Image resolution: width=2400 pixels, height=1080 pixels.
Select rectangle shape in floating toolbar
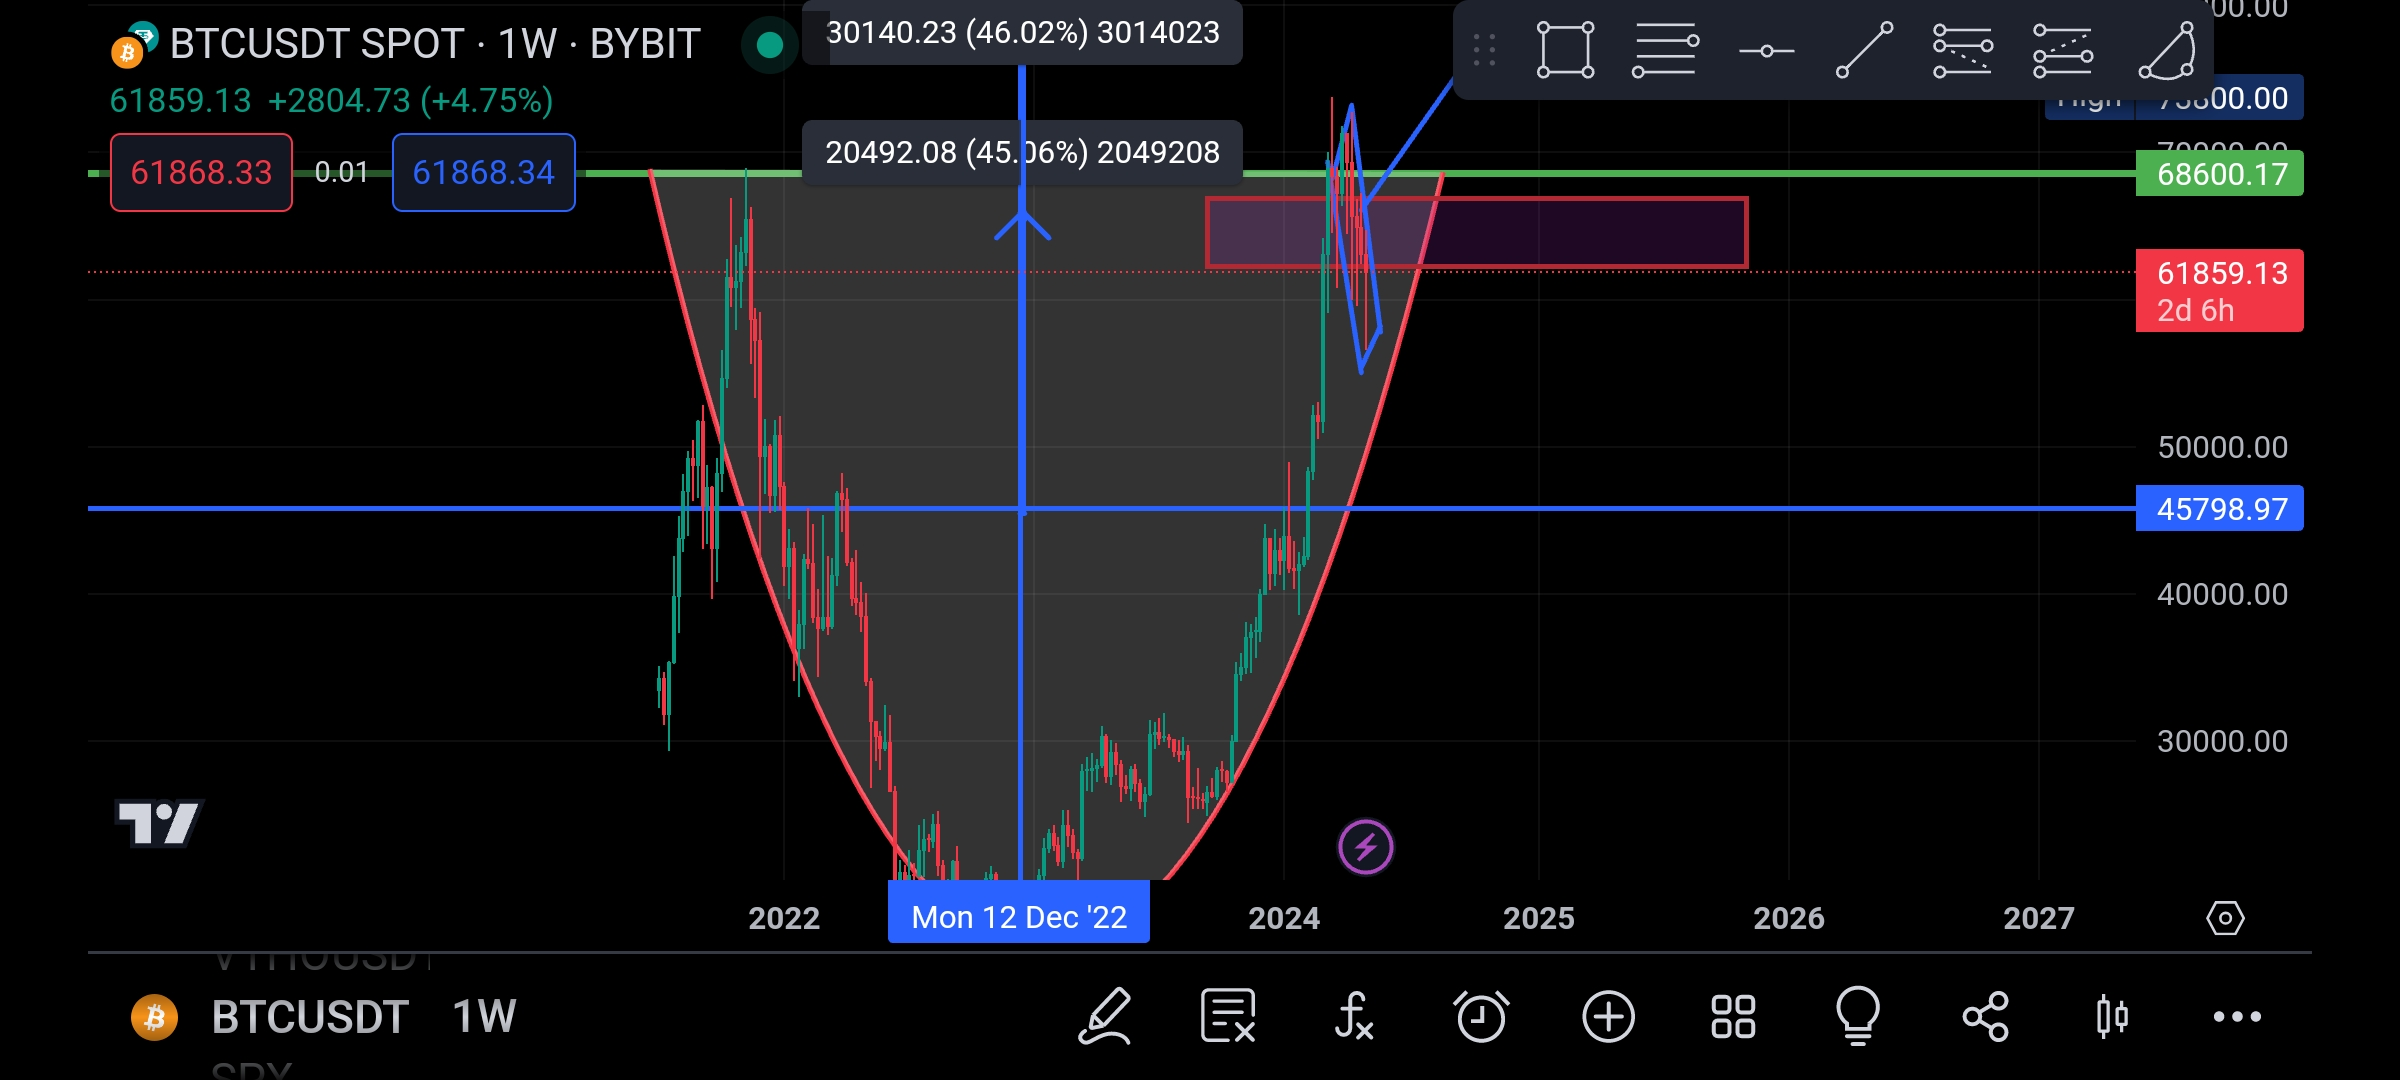point(1565,49)
